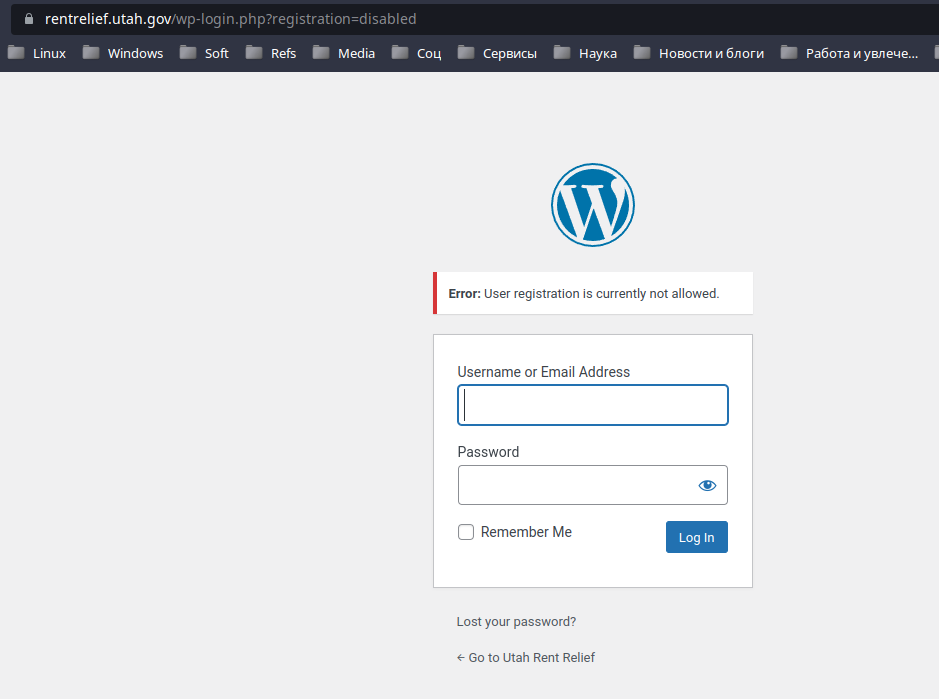The height and width of the screenshot is (699, 939).
Task: Open the Работа и увлече... bookmarks folder
Action: coord(849,53)
